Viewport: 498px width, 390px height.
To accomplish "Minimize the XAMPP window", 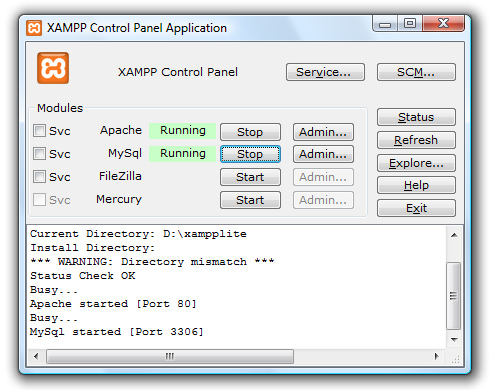I will tap(385, 24).
